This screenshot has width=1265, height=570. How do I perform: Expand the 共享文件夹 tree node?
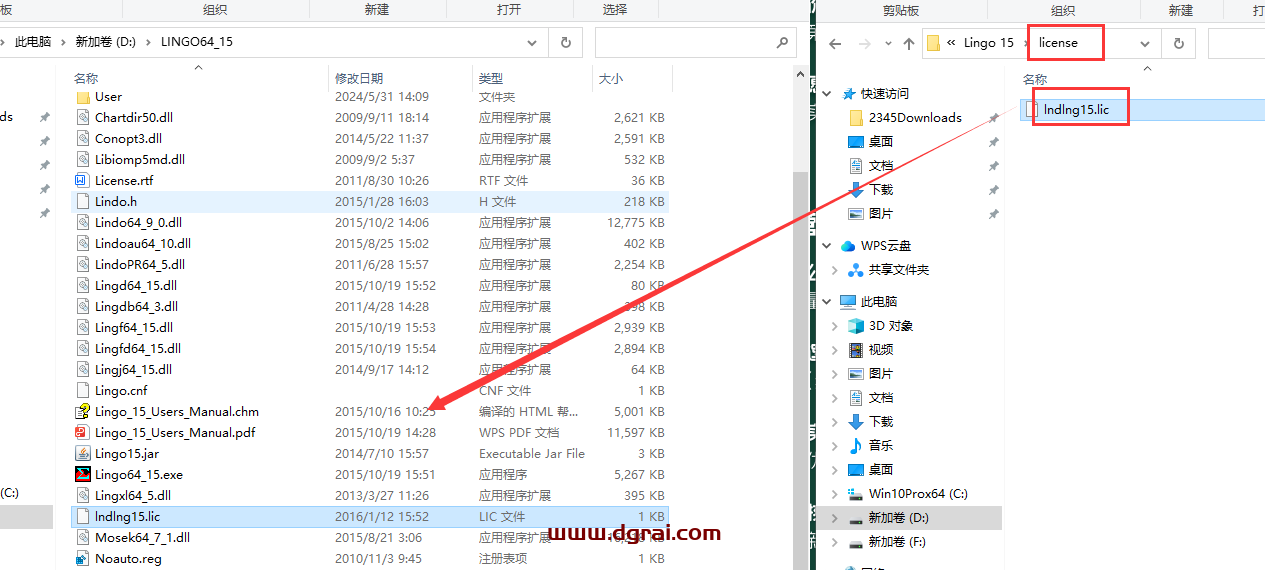click(x=835, y=269)
